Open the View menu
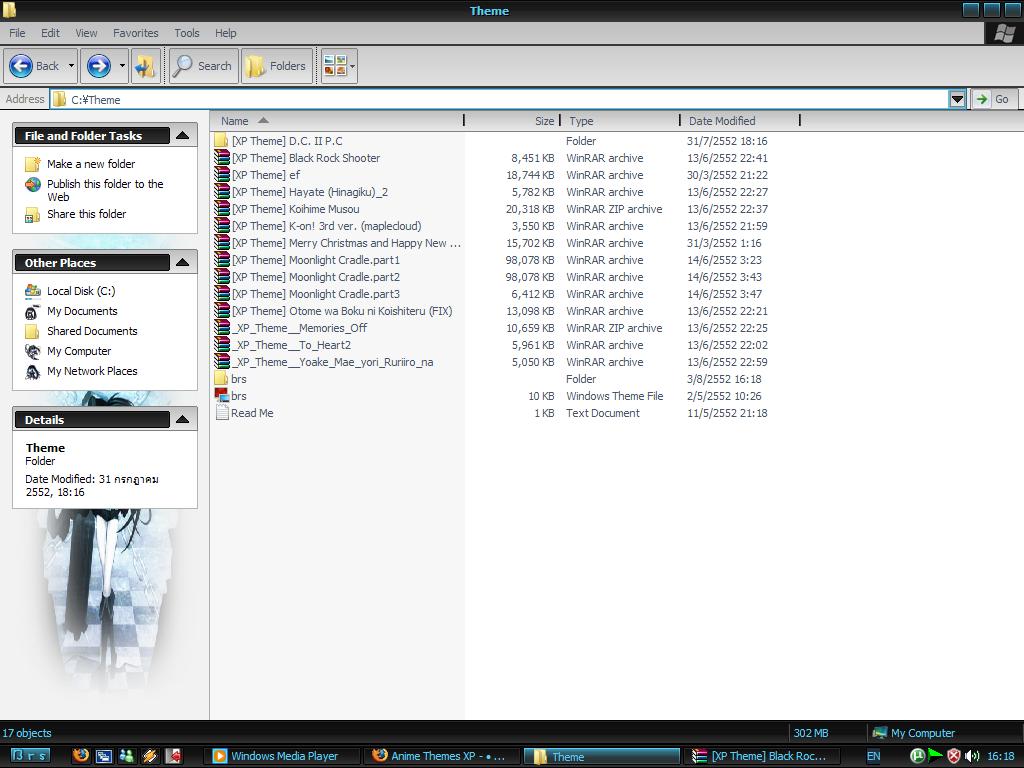This screenshot has width=1024, height=768. tap(86, 33)
